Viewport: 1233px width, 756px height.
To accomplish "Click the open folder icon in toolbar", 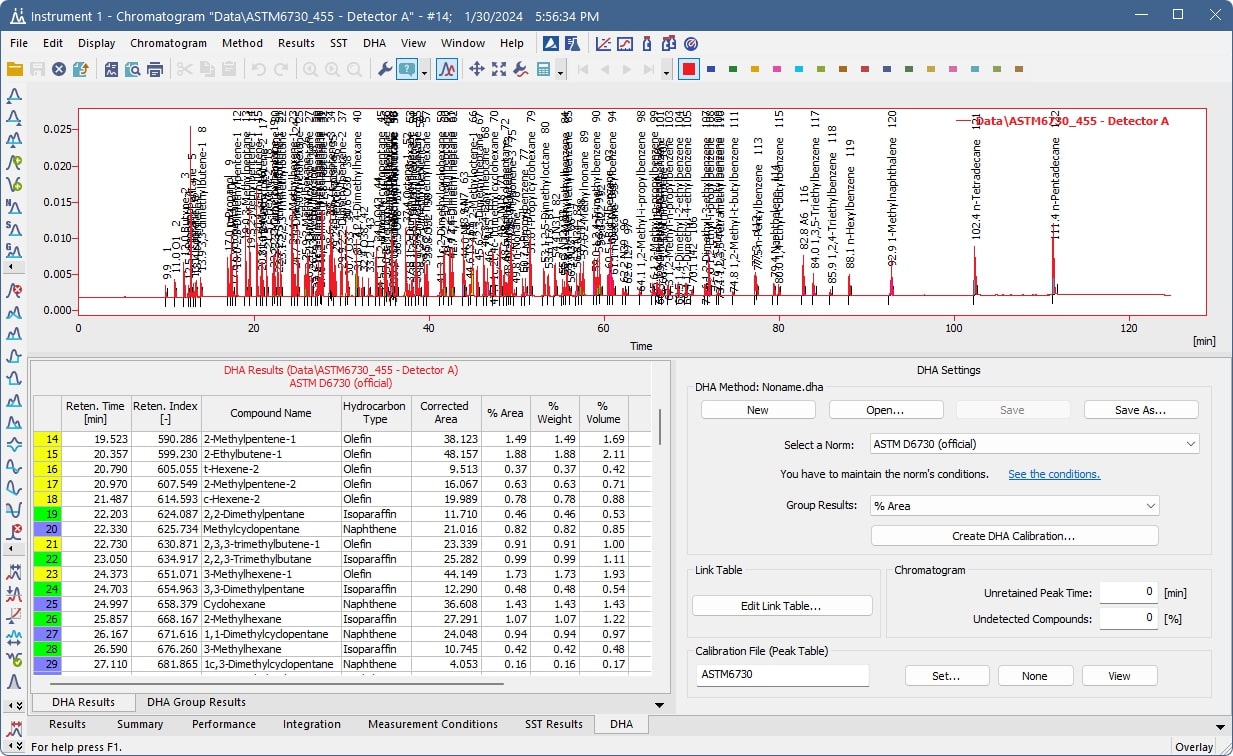I will point(15,69).
